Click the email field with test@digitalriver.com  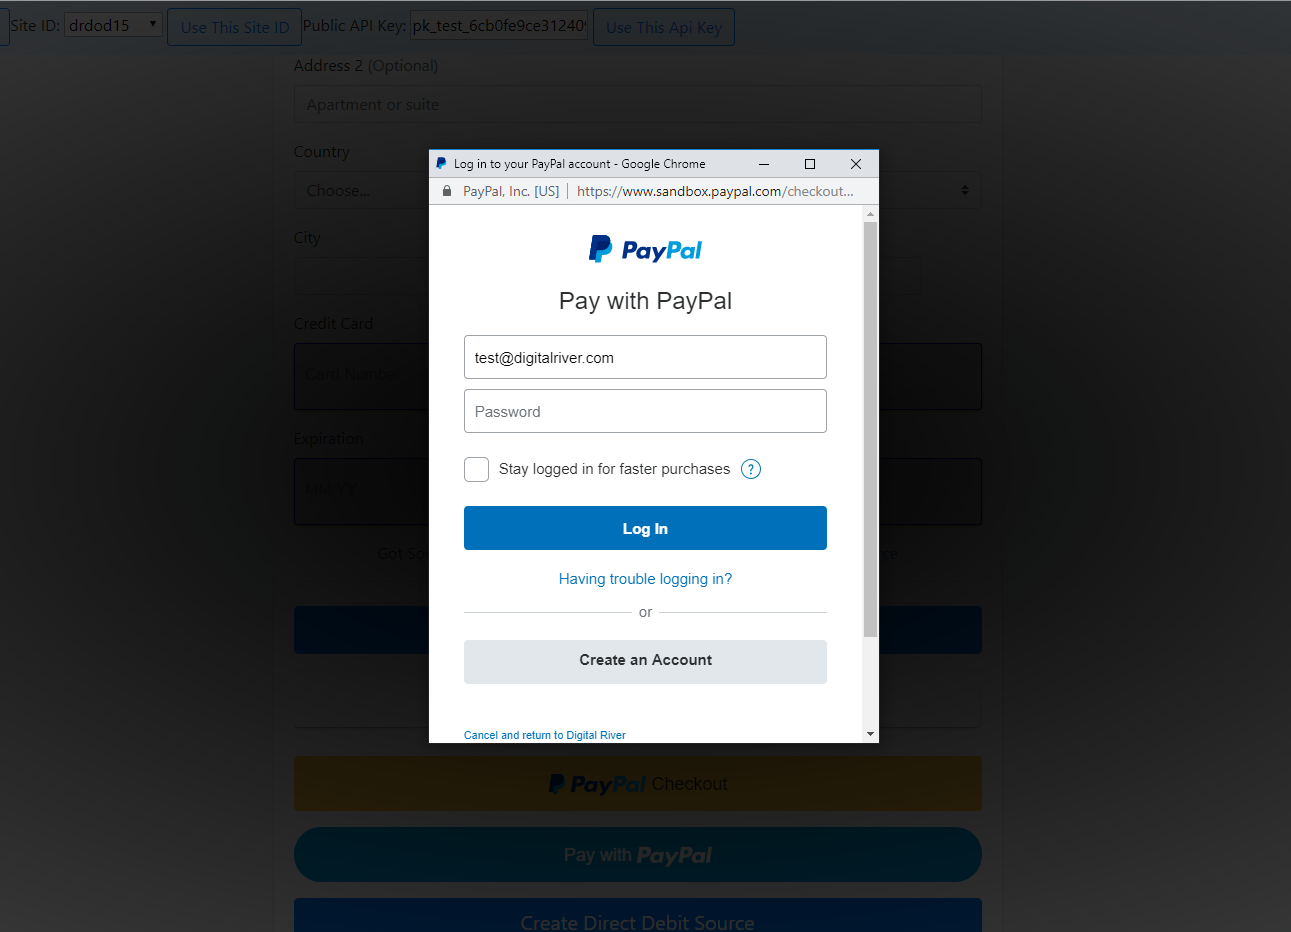tap(645, 357)
